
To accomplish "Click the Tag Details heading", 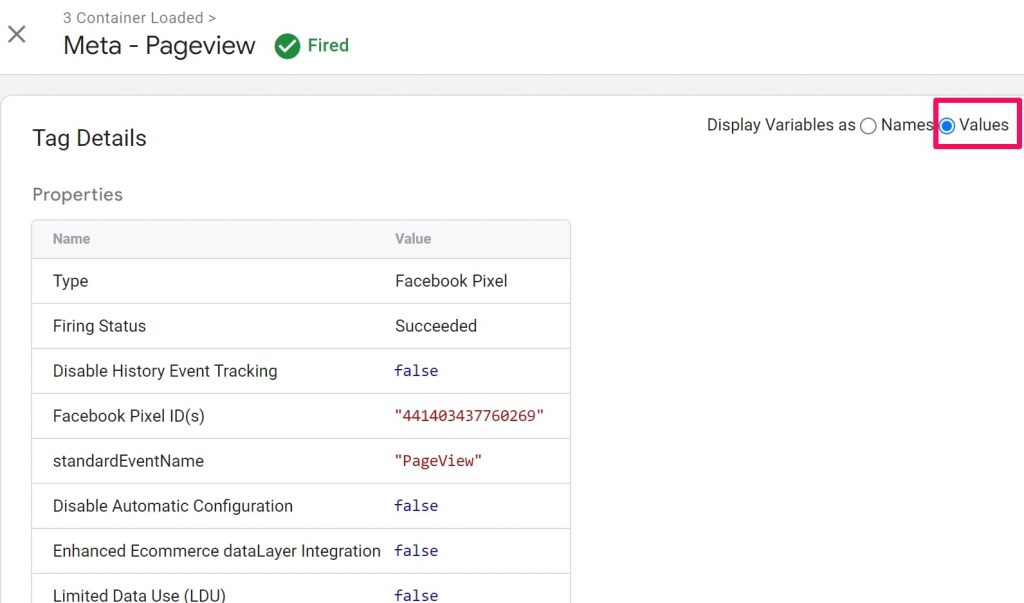I will click(89, 139).
